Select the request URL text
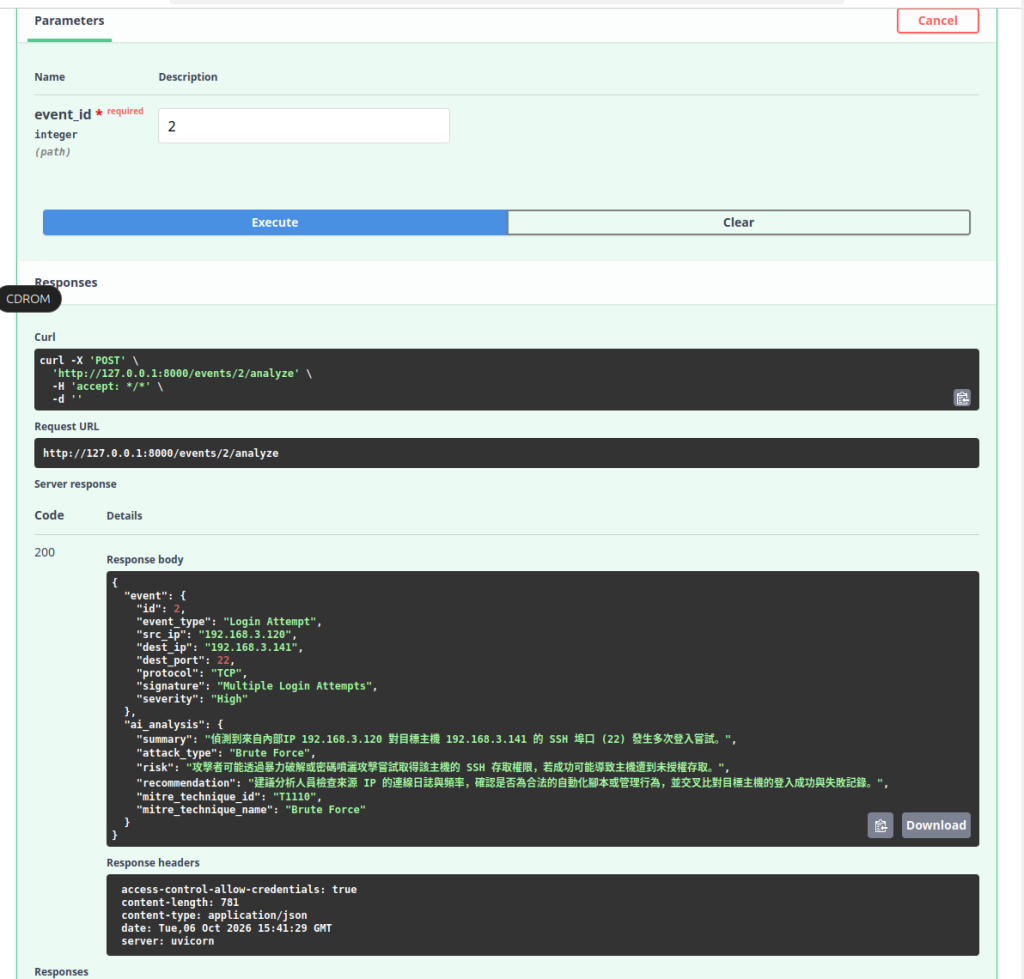 click(x=161, y=453)
